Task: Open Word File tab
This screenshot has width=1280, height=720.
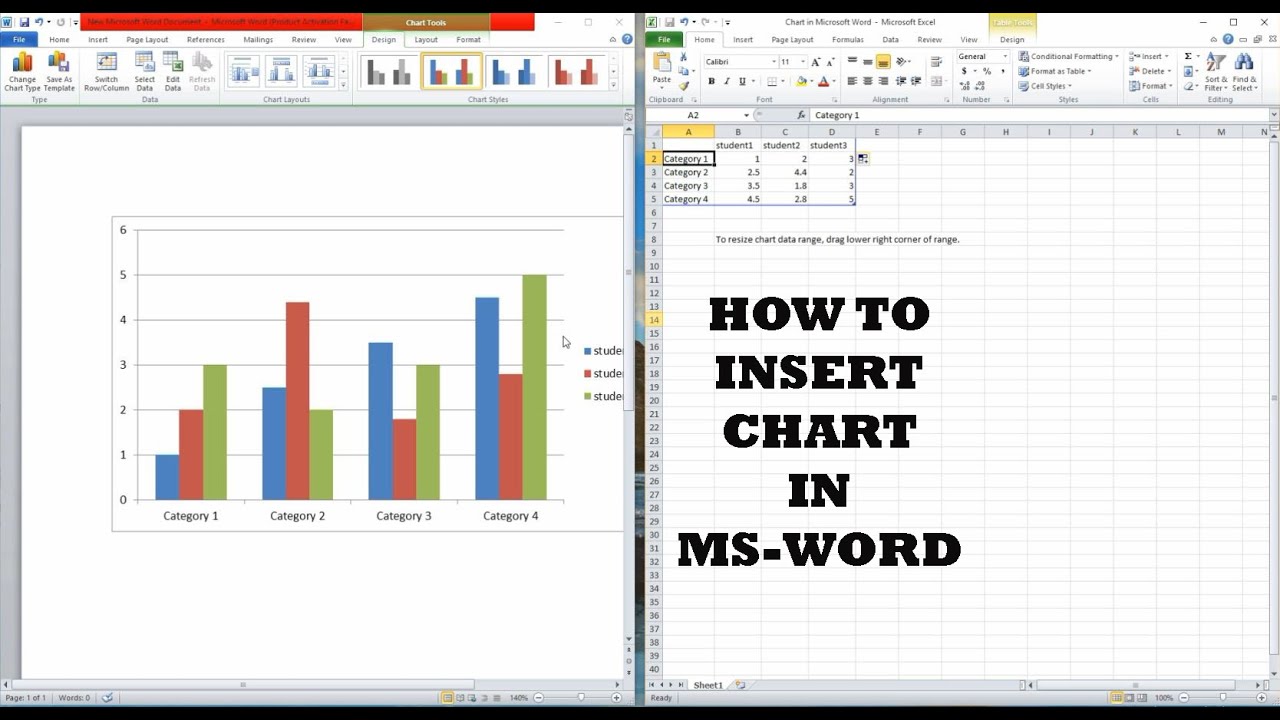Action: [x=19, y=40]
